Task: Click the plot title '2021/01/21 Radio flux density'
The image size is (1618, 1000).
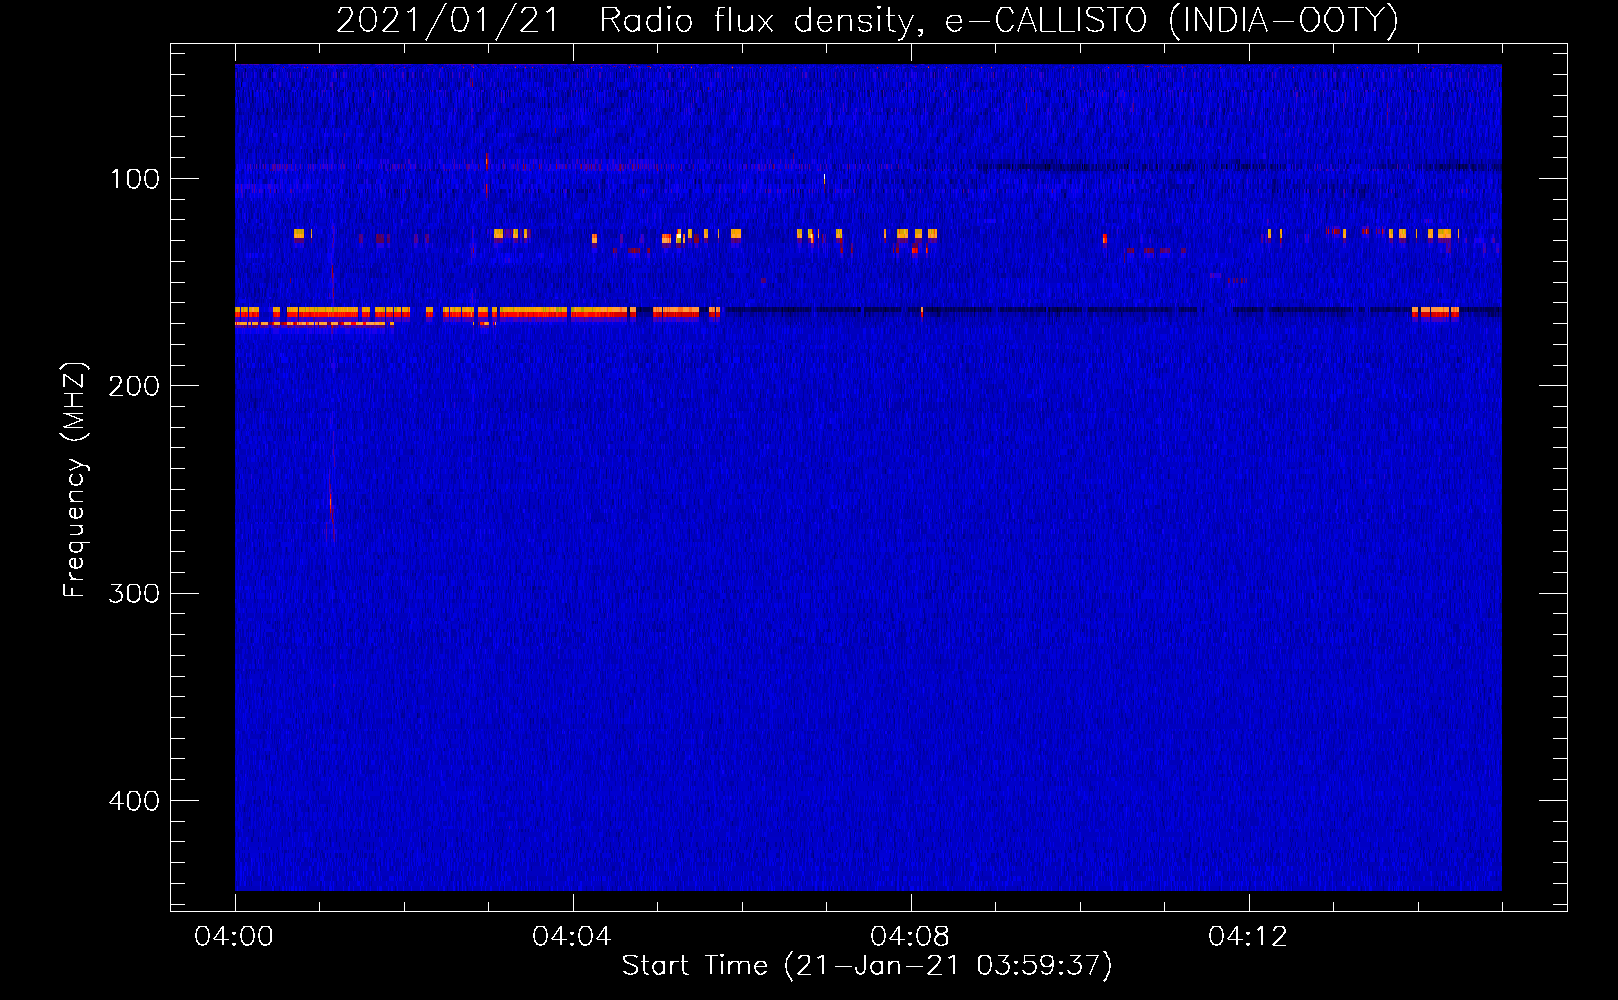Action: click(624, 21)
